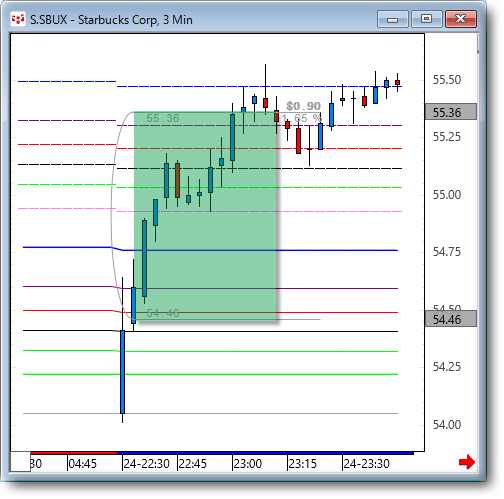Click the 23:00 time axis label

point(247,464)
